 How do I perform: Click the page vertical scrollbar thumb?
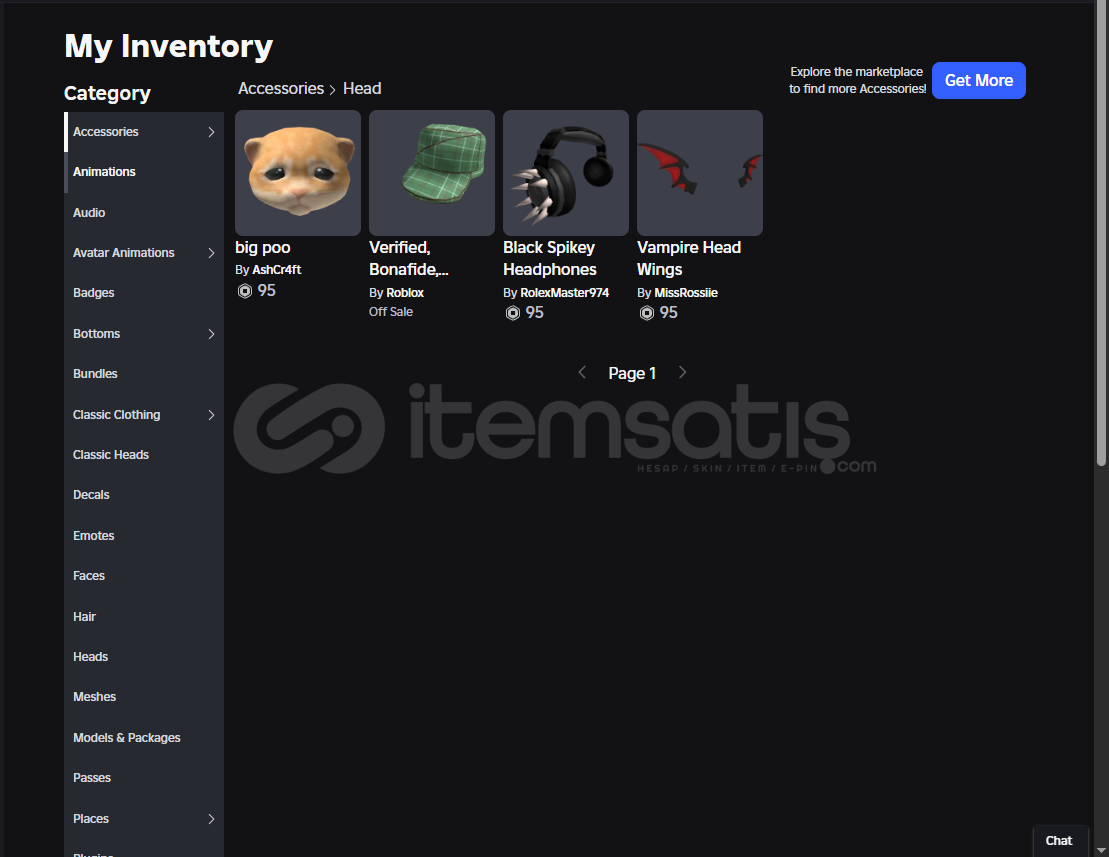tap(1101, 233)
